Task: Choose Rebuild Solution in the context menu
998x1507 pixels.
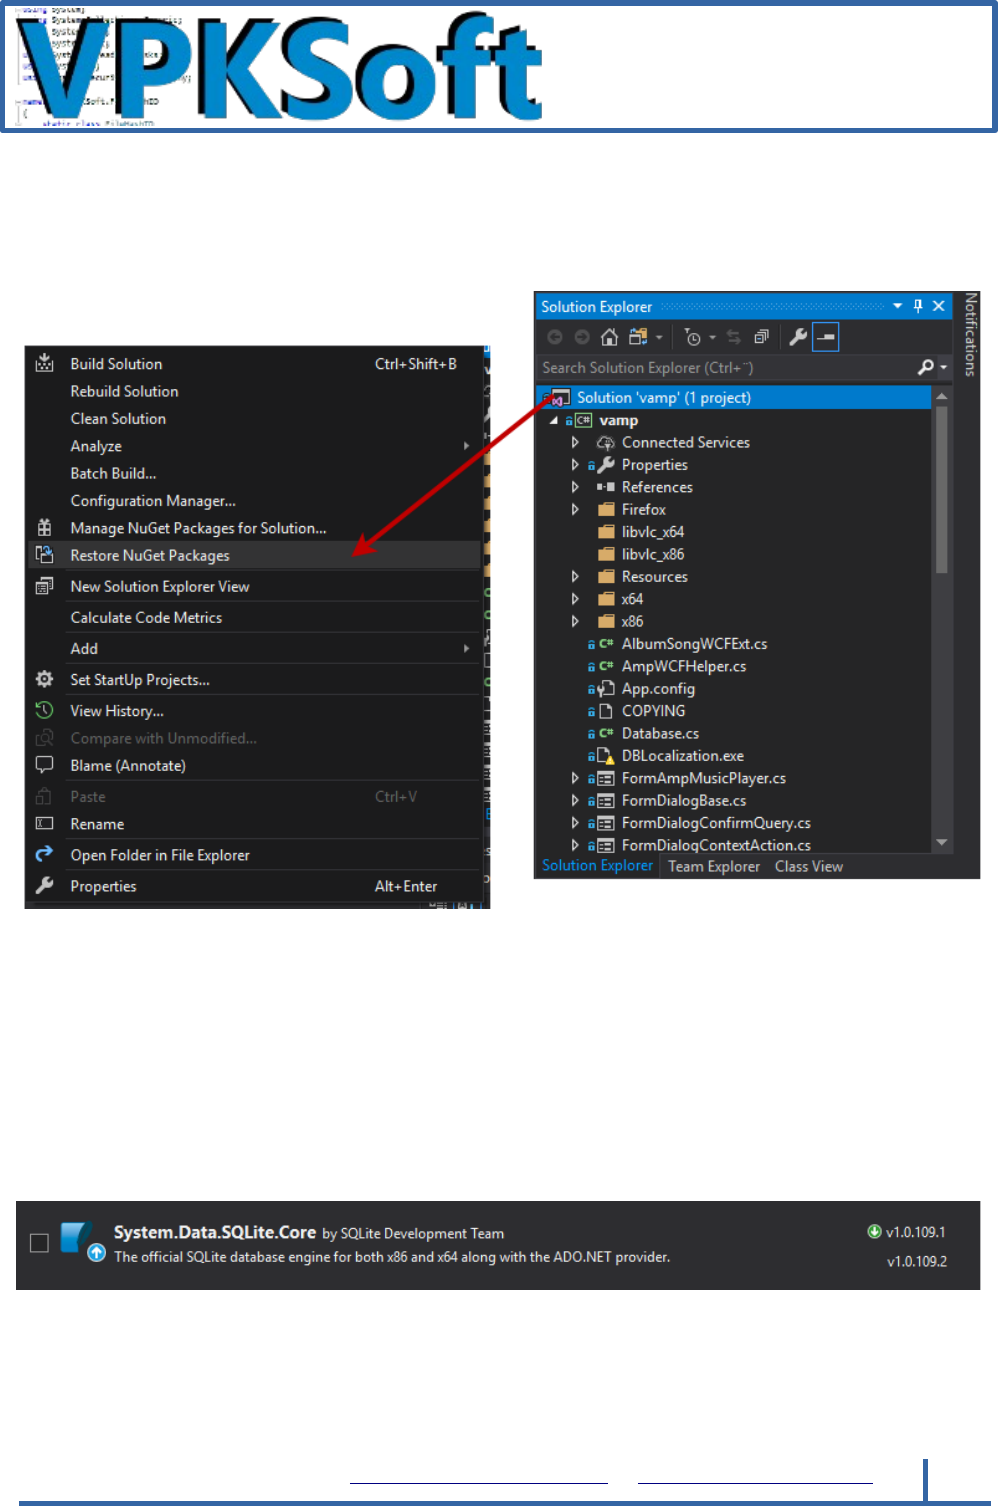Action: pos(255,391)
